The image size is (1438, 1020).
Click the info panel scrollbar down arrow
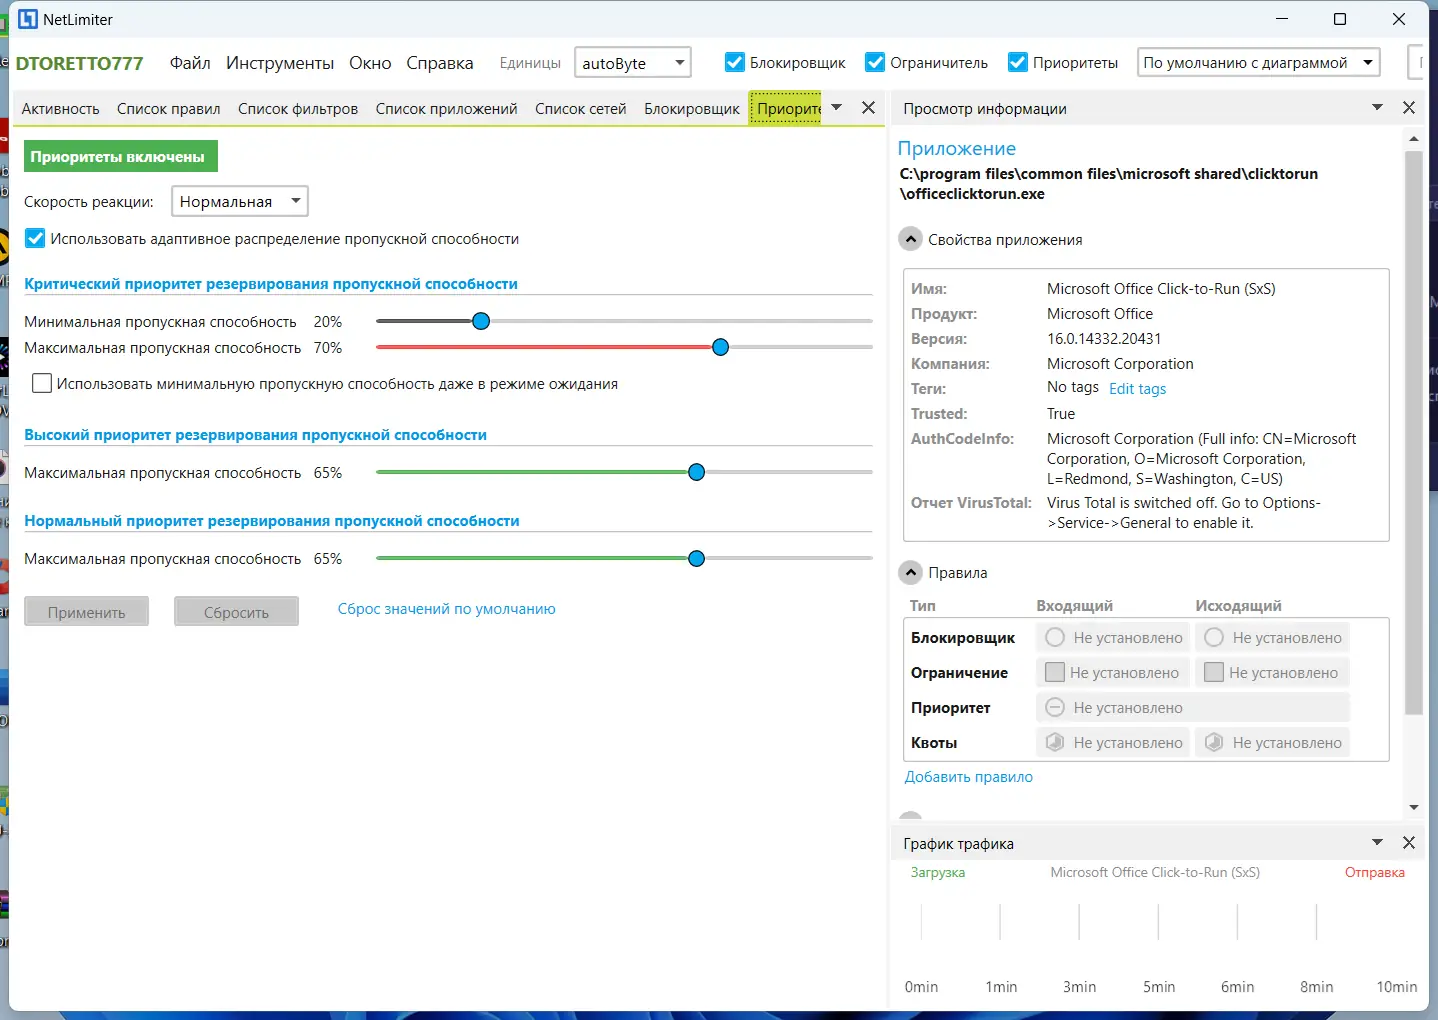[1413, 808]
